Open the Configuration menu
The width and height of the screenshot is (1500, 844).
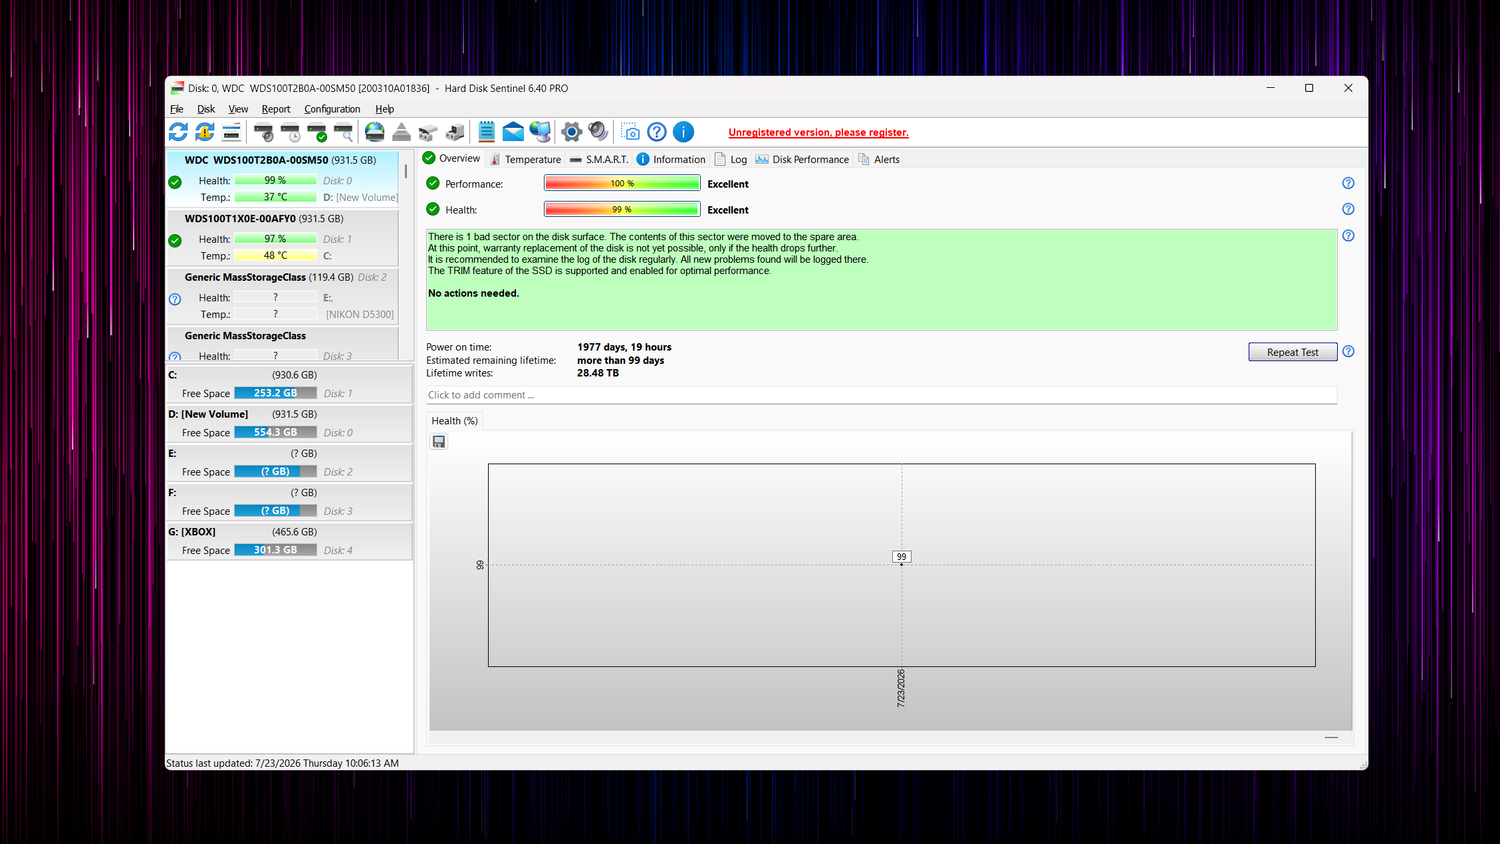(332, 109)
